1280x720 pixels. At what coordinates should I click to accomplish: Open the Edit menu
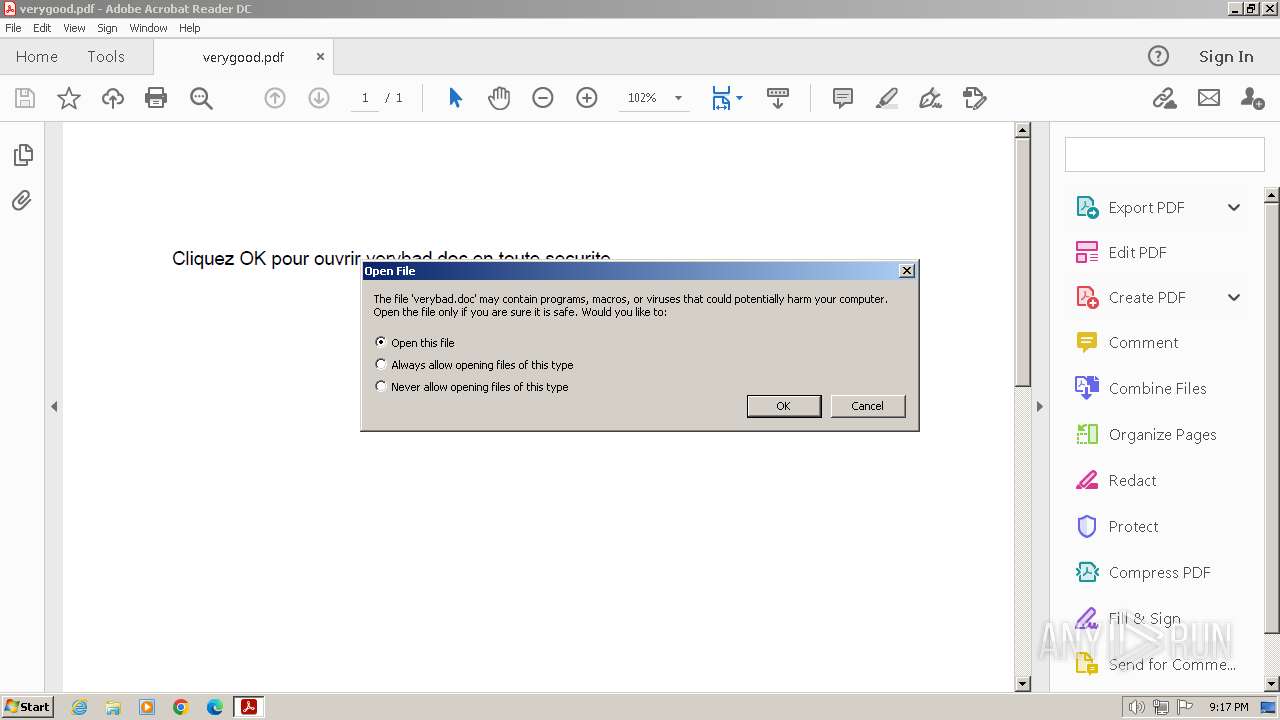tap(42, 28)
